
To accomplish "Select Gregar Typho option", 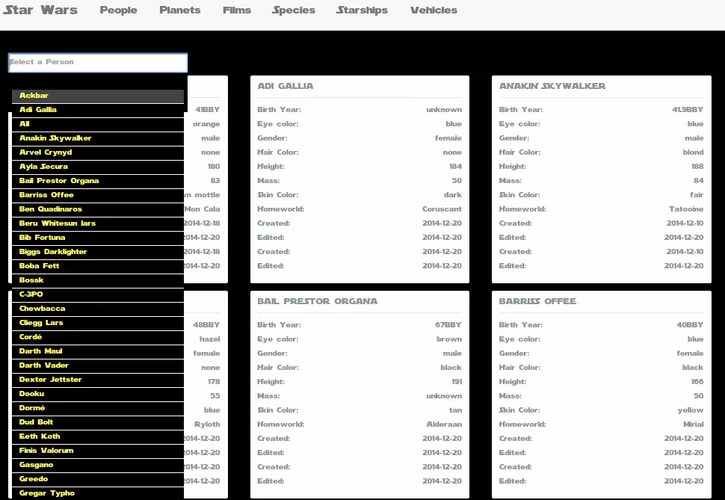I will click(98, 493).
